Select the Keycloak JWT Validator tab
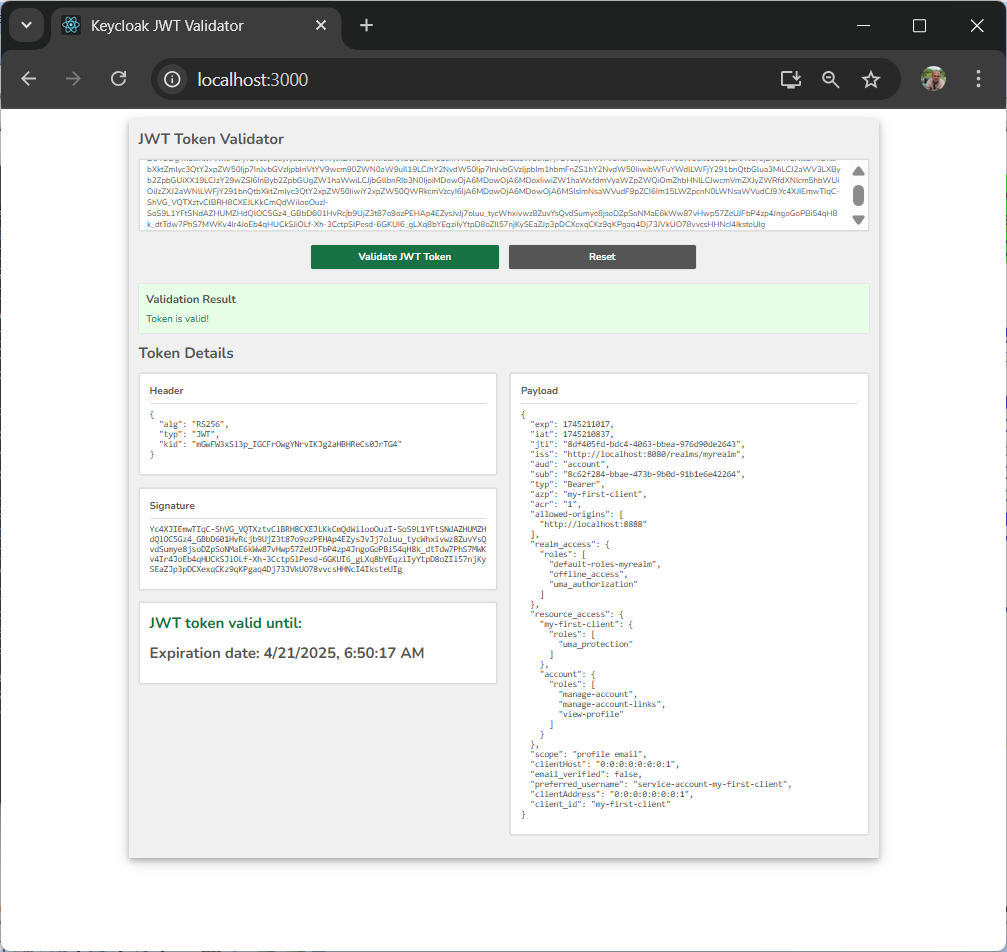Viewport: 1007px width, 952px height. pyautogui.click(x=195, y=26)
